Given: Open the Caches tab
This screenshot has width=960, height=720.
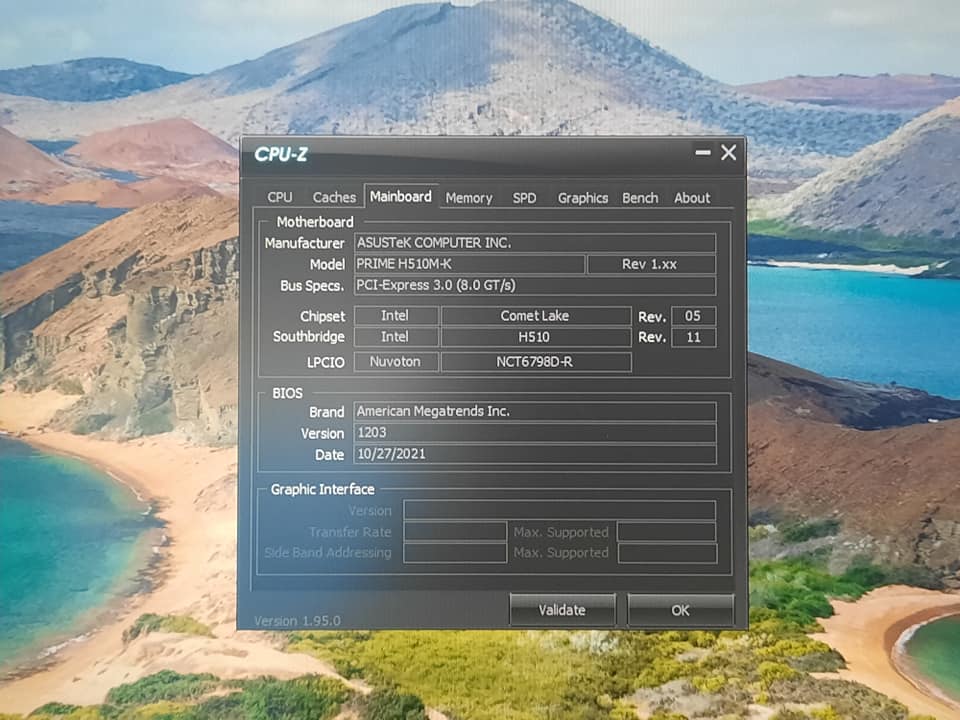Looking at the screenshot, I should (x=334, y=197).
